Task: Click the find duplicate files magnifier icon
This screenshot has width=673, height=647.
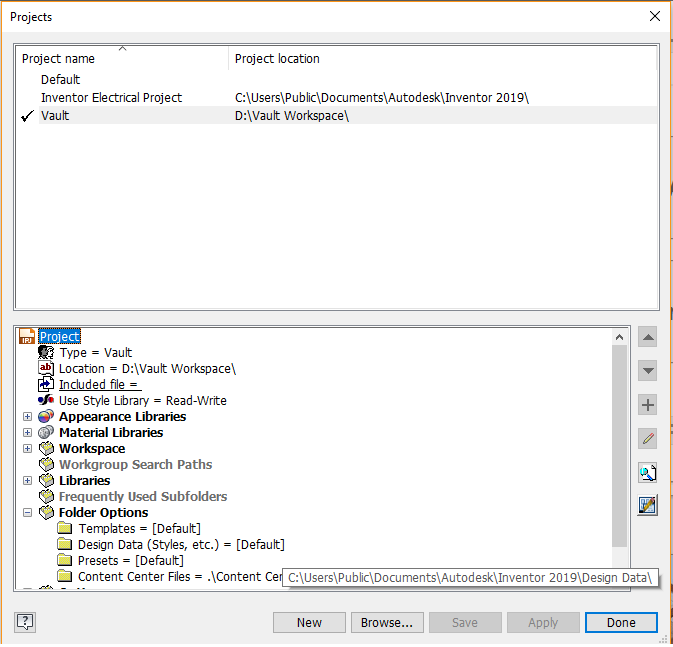Action: tap(648, 473)
